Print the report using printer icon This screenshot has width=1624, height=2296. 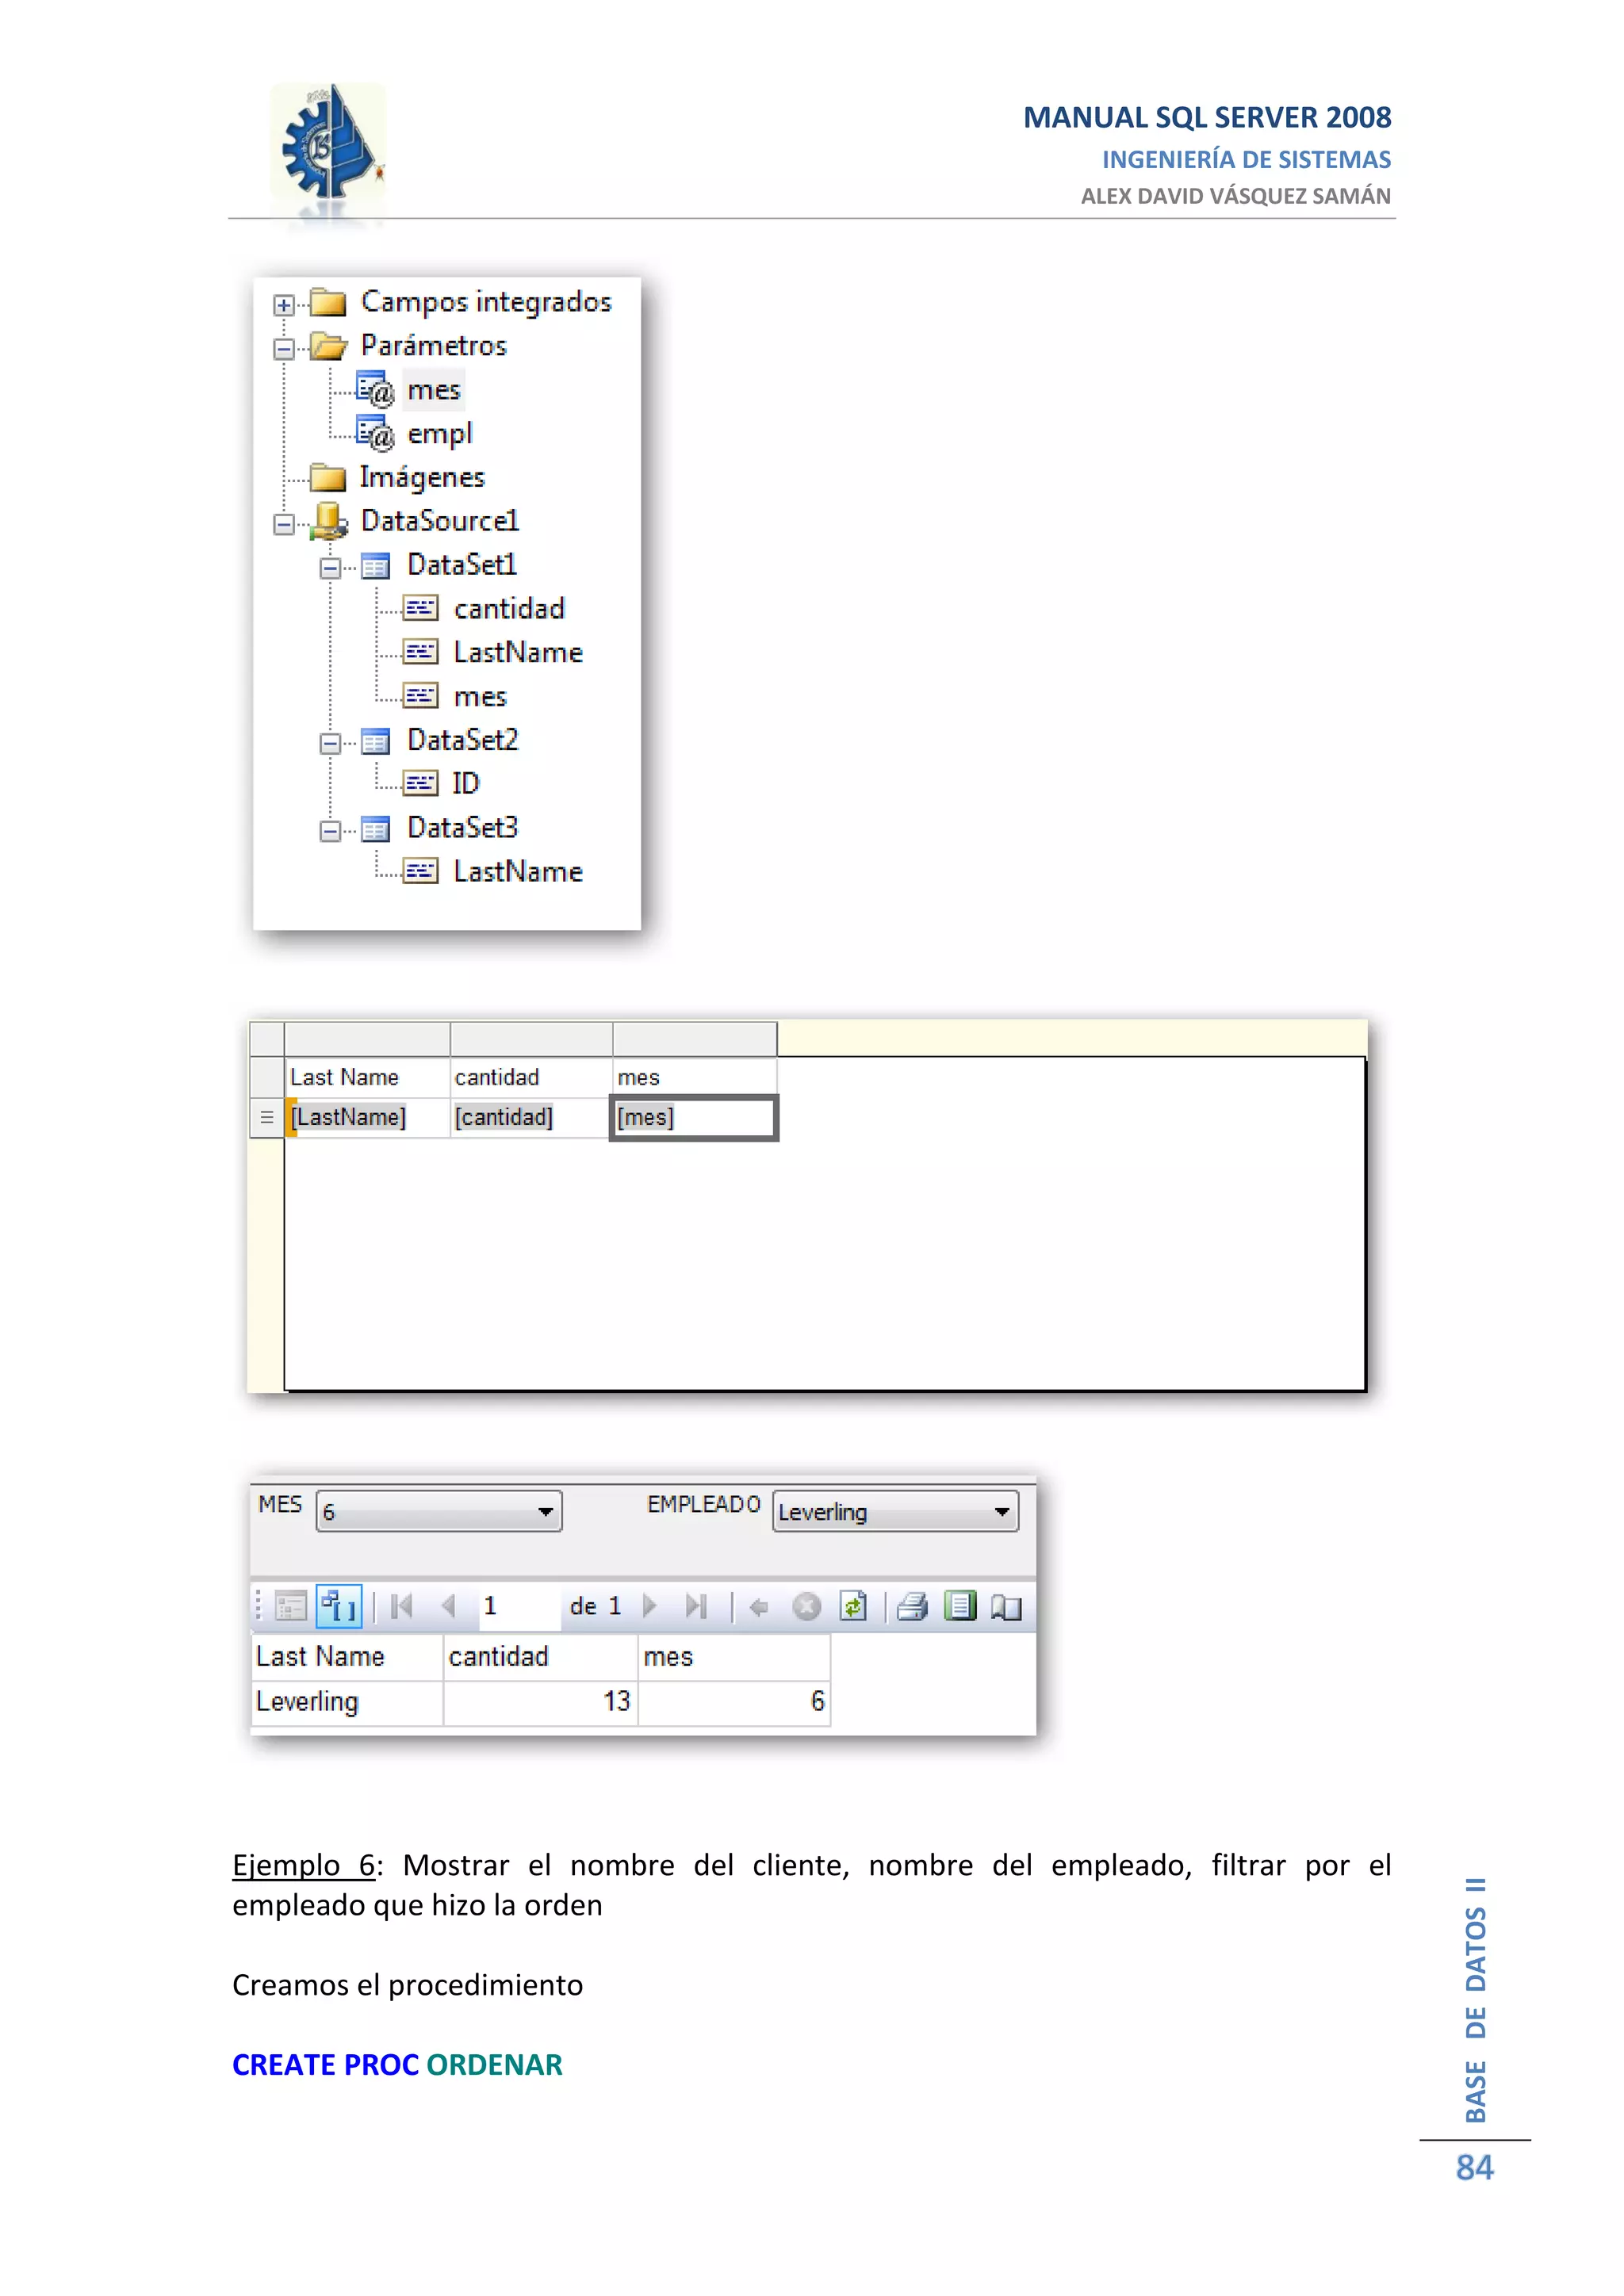pos(912,1607)
